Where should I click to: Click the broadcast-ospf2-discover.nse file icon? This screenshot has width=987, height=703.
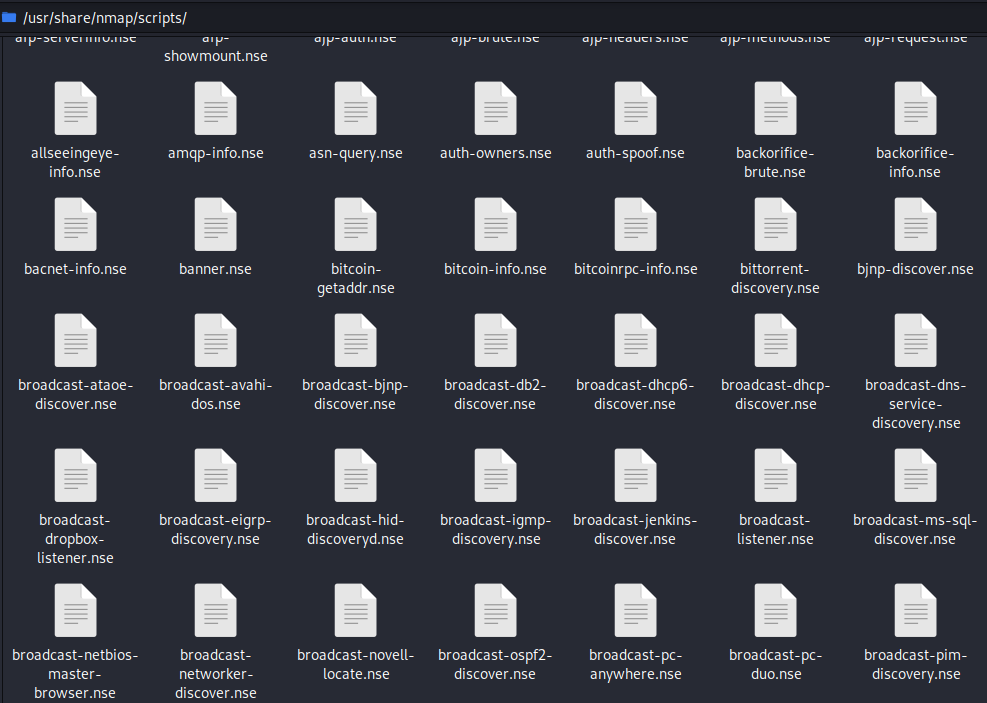(x=495, y=610)
